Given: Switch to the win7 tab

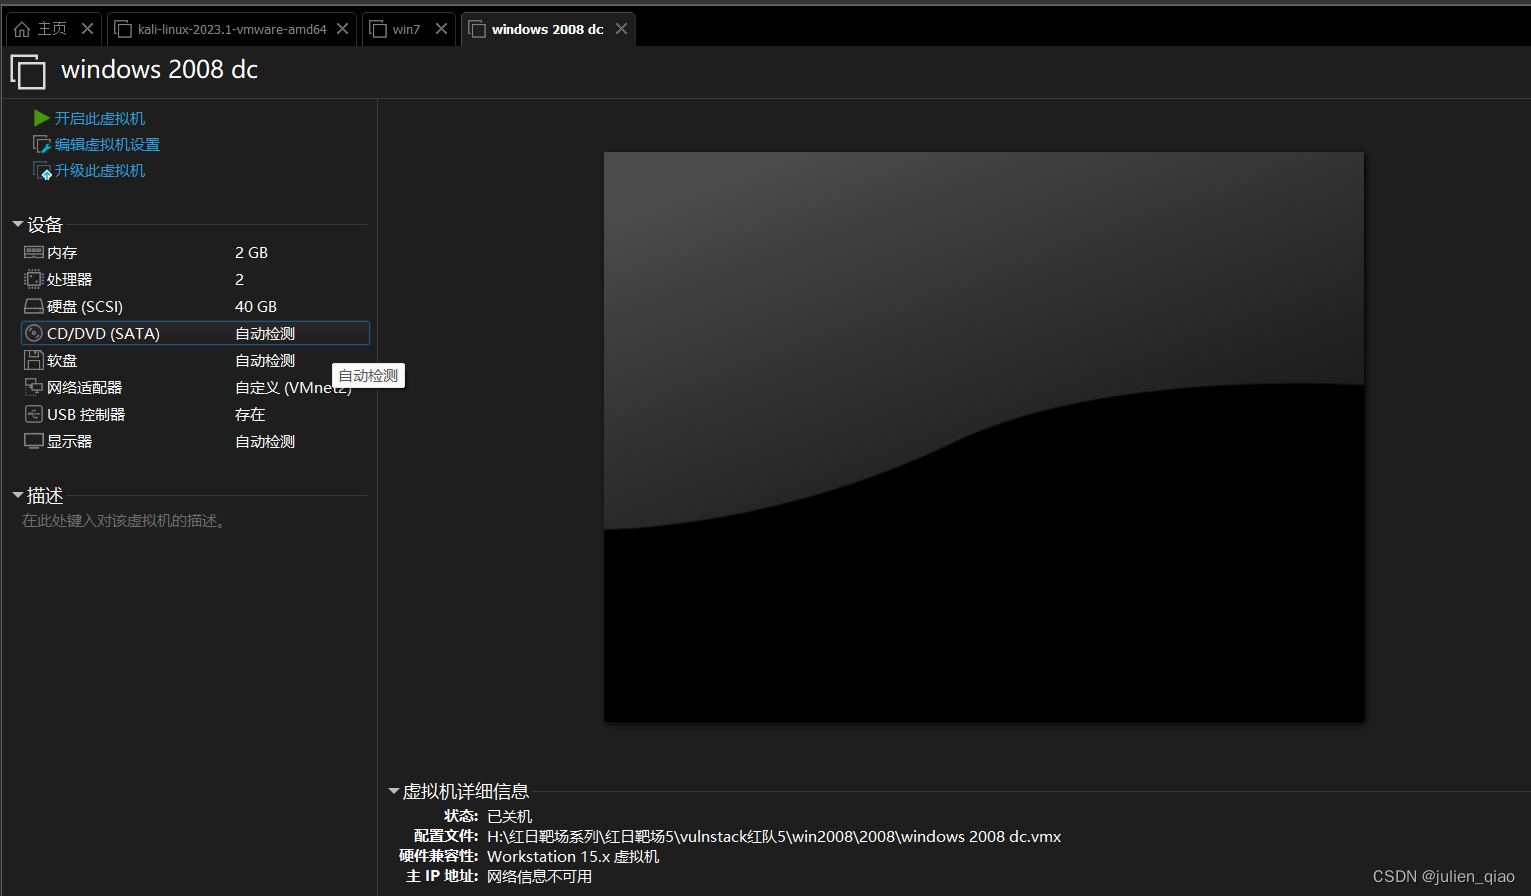Looking at the screenshot, I should [408, 29].
